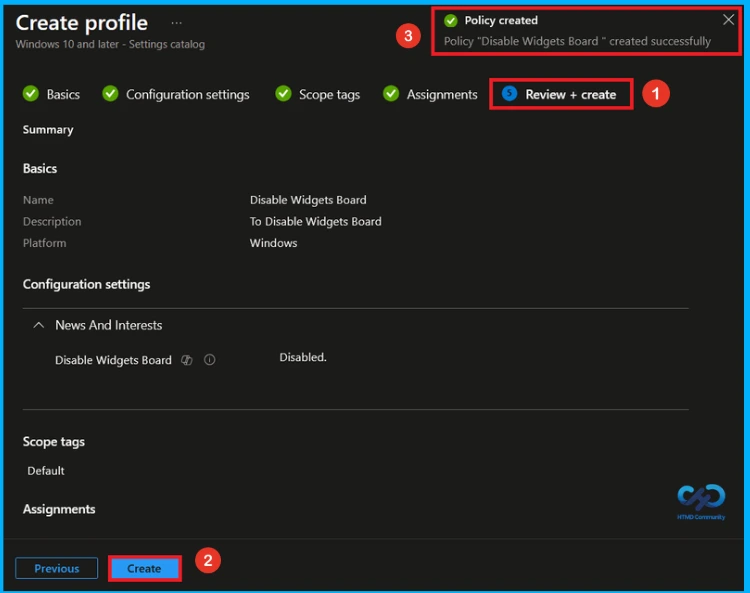Click the Summary heading

(48, 130)
